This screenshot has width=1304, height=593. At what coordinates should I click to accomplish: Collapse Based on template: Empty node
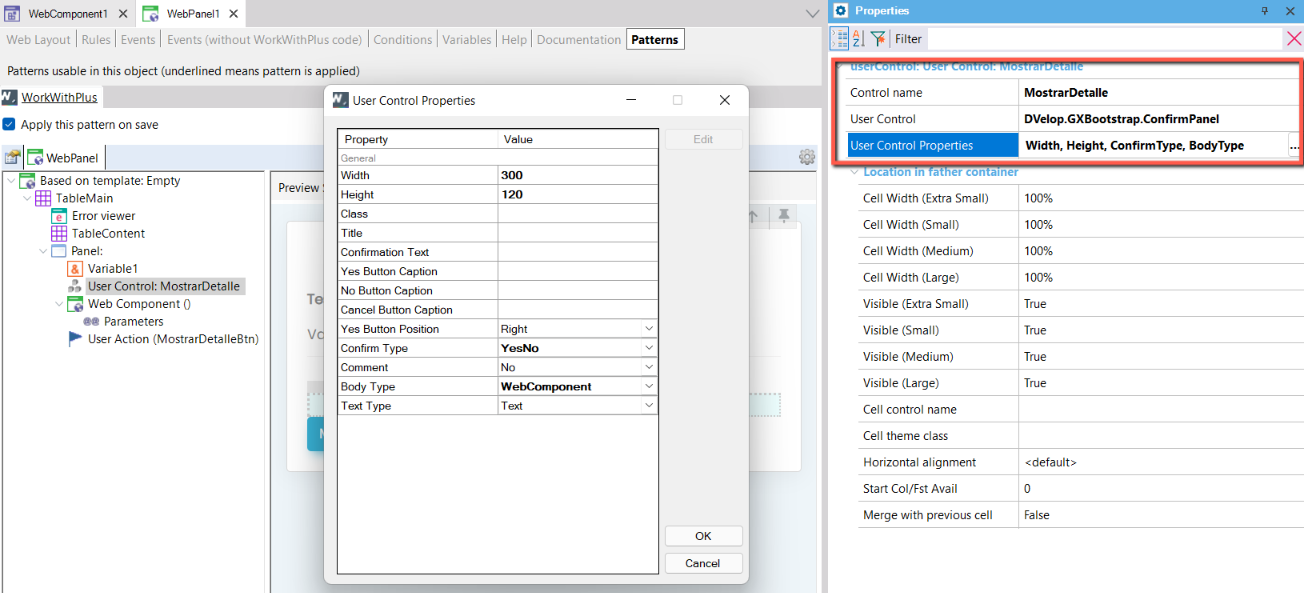[11, 181]
